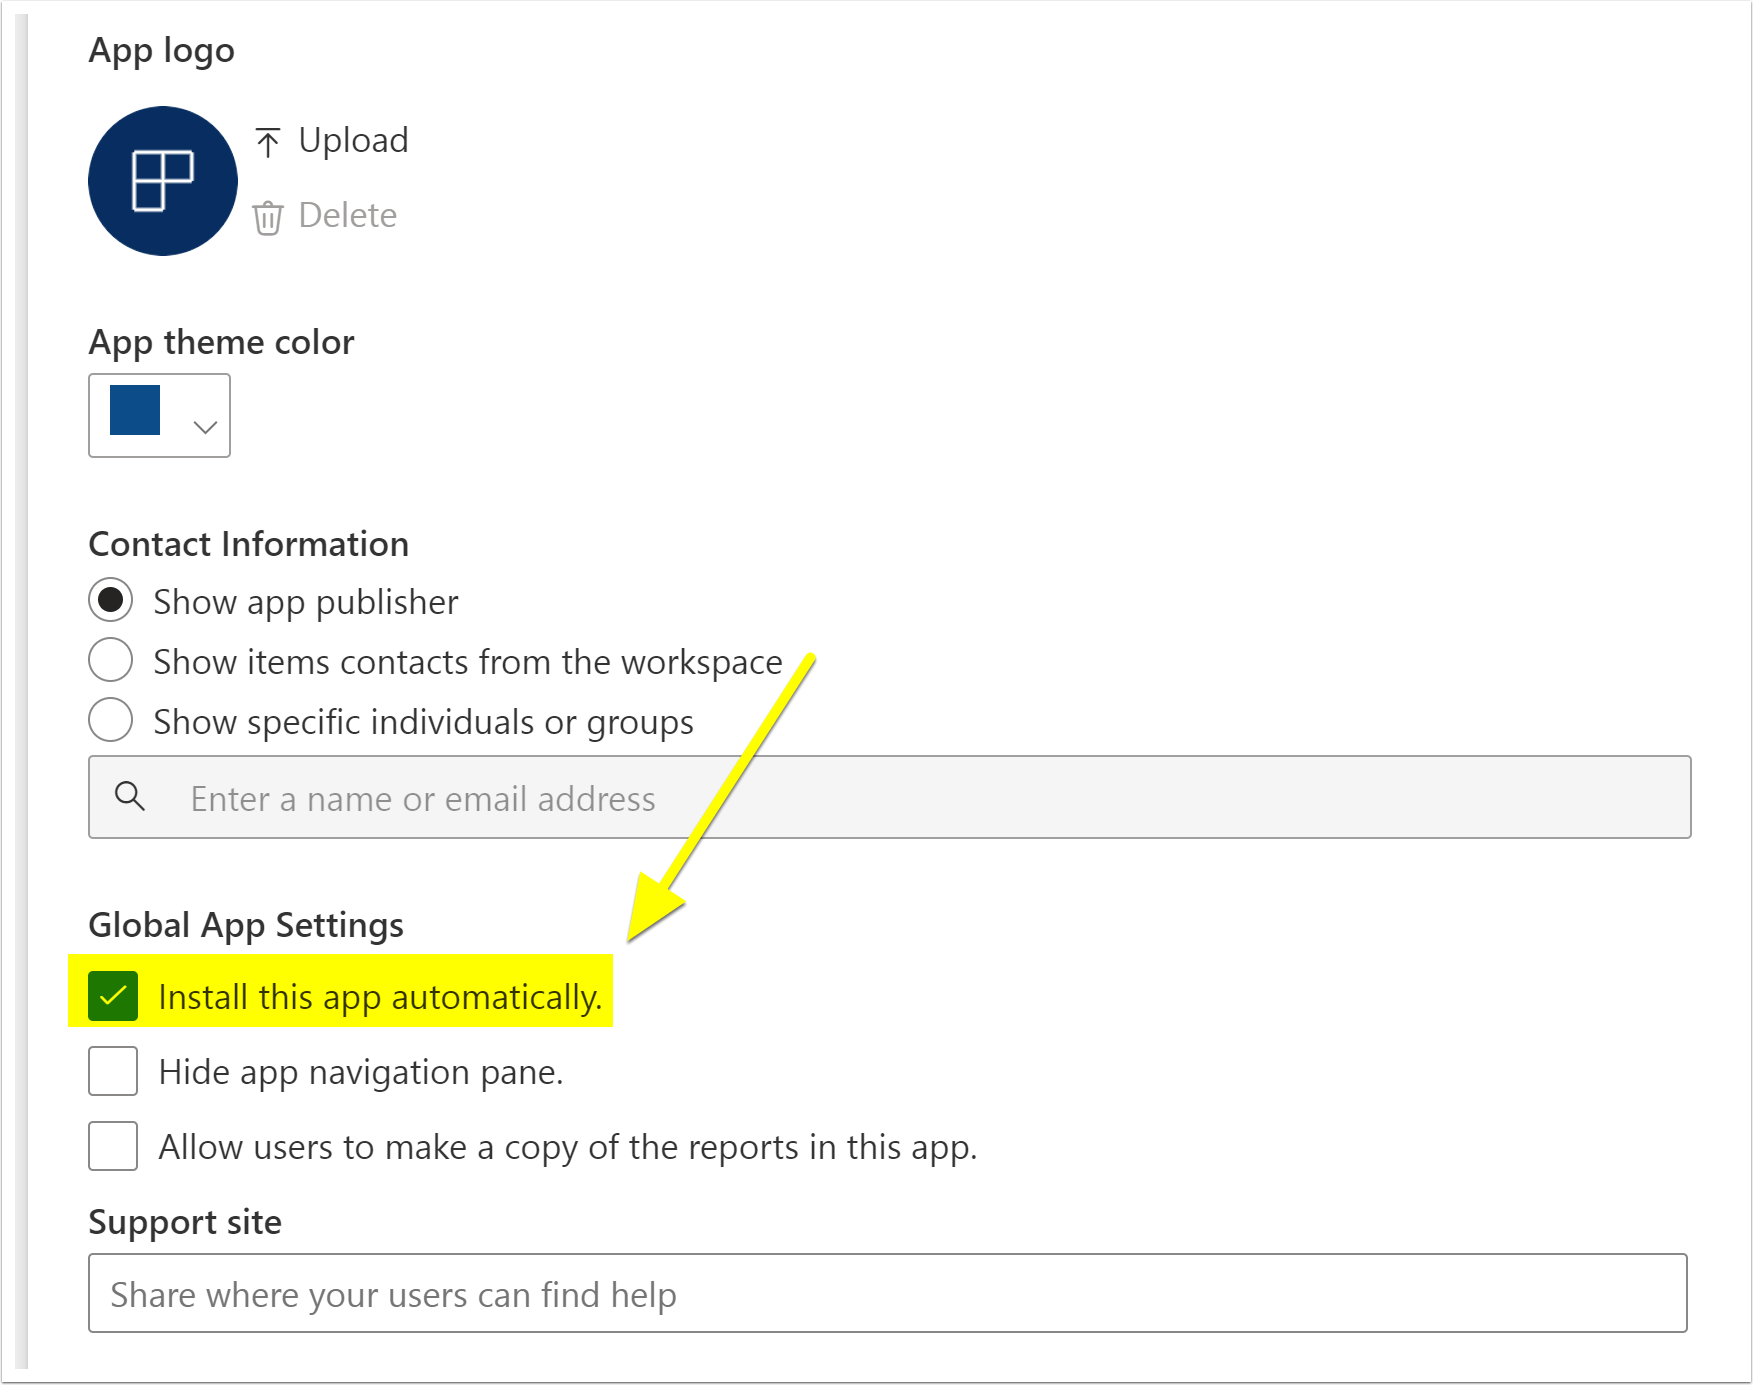
Task: Open the app theme color dropdown chevron
Action: tap(205, 427)
